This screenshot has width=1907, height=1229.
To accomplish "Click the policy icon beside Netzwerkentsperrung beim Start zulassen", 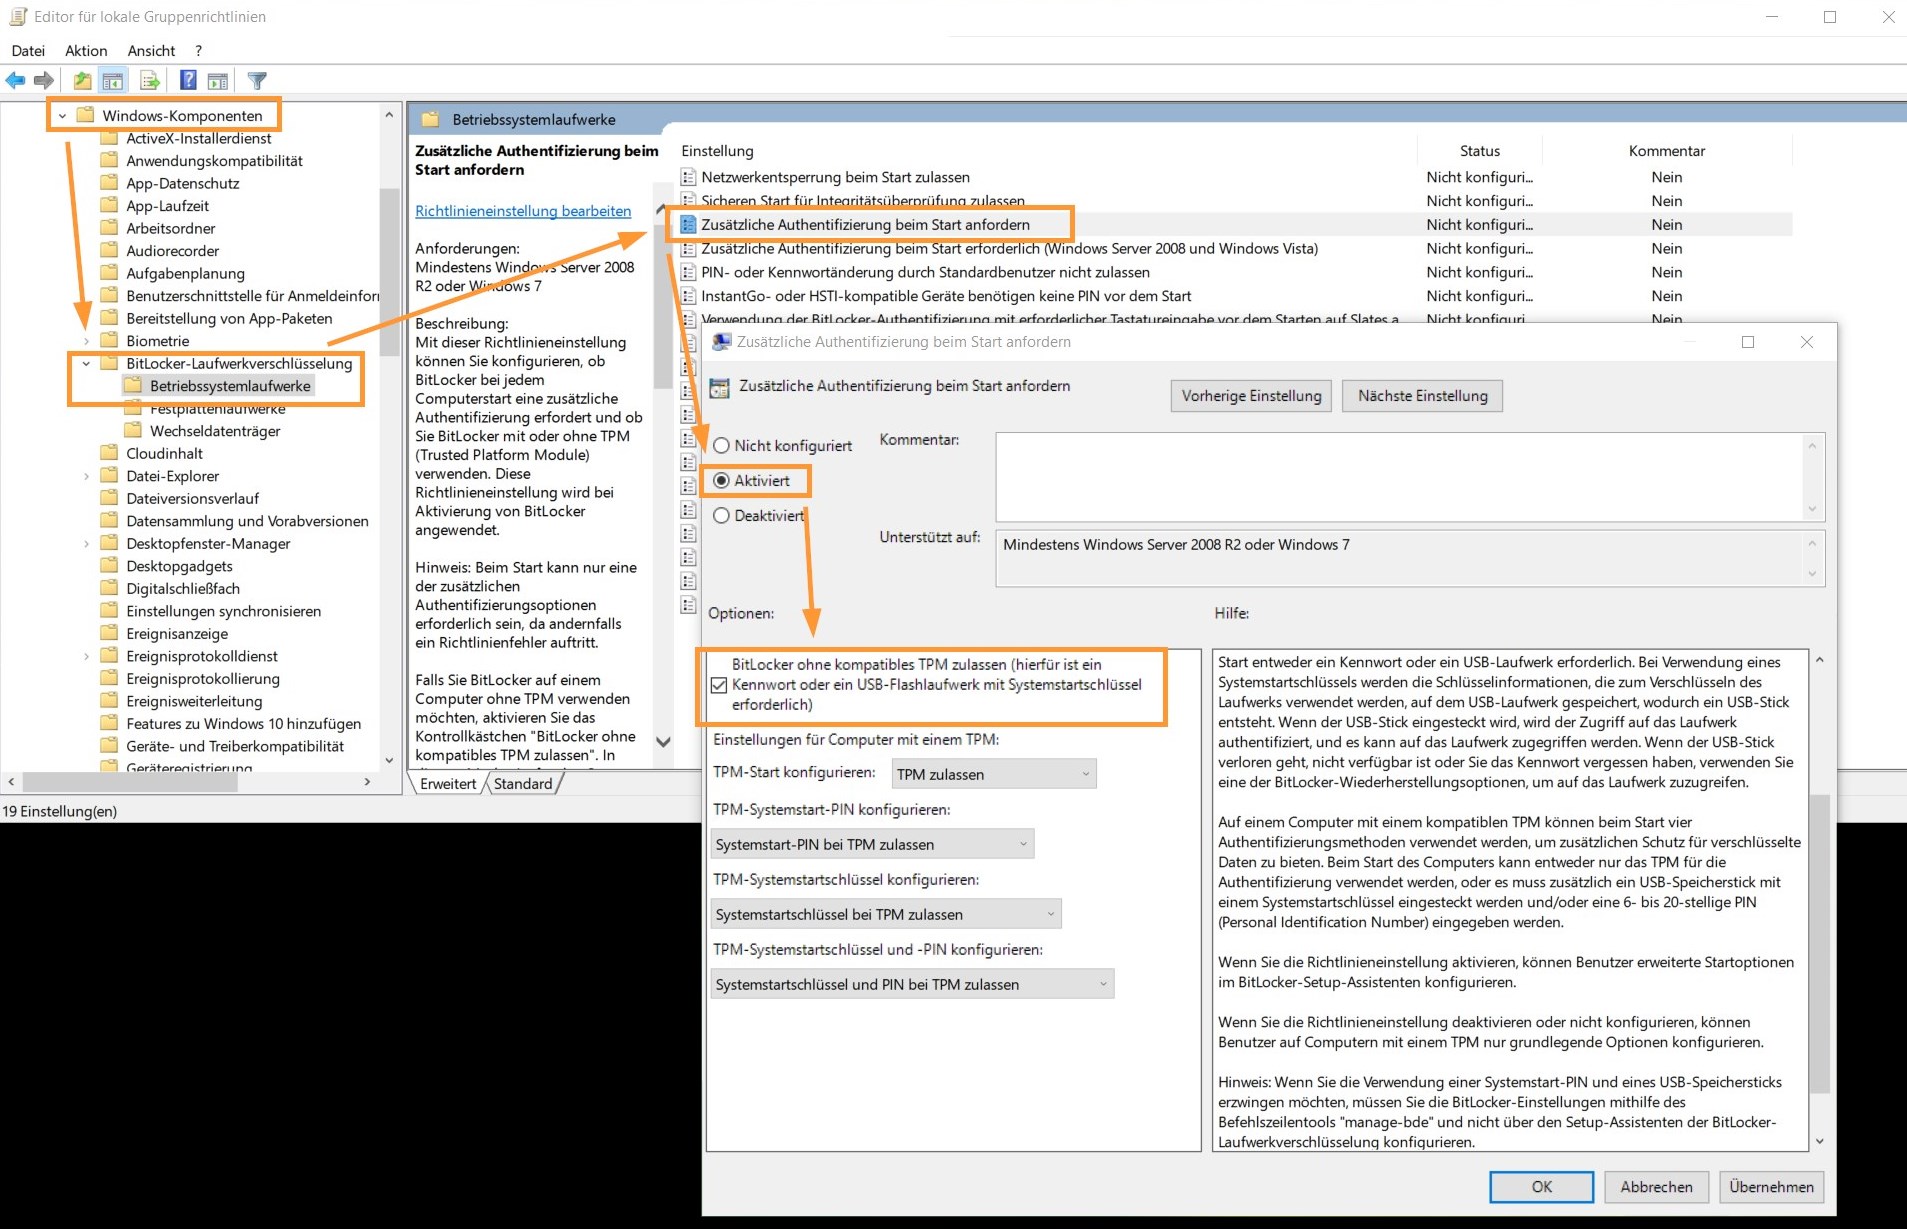I will (x=688, y=177).
